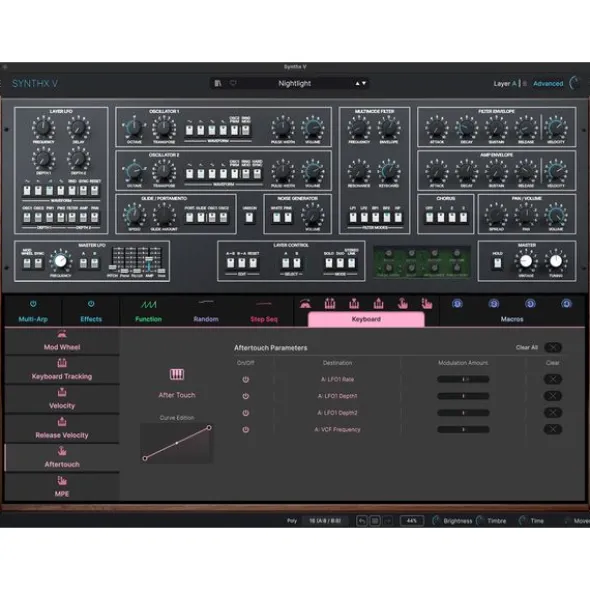
Task: Clear the A: LFO1 Depth2 modulation row
Action: [x=553, y=412]
